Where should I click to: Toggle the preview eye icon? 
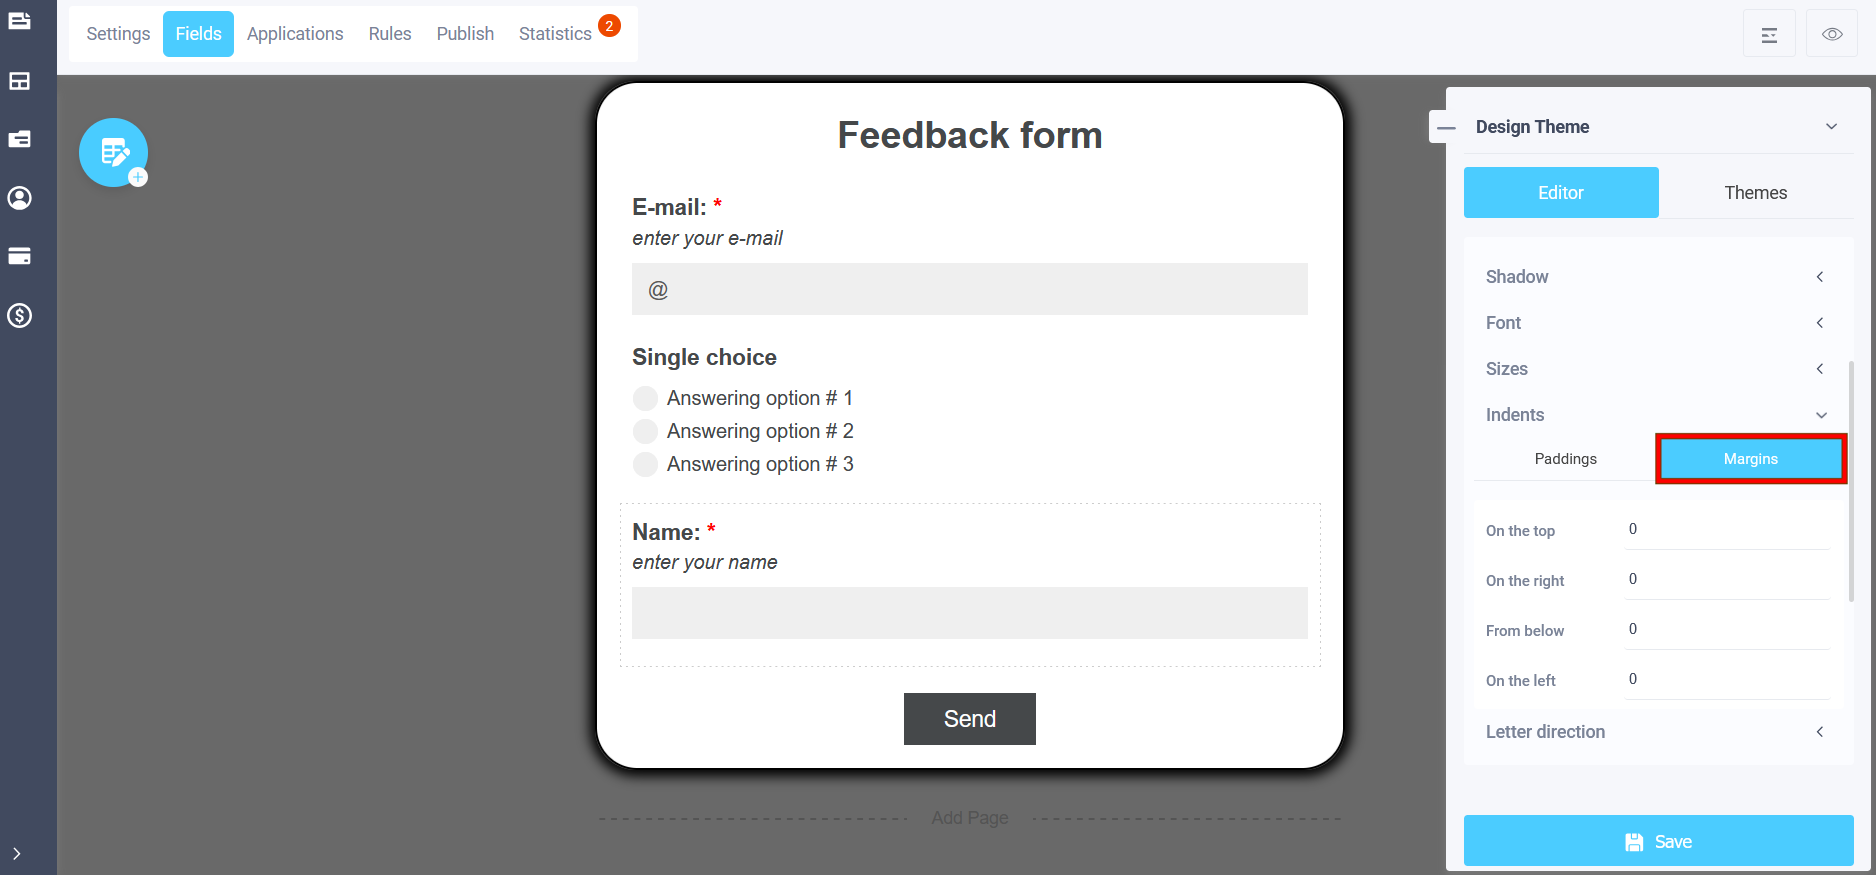[1832, 34]
